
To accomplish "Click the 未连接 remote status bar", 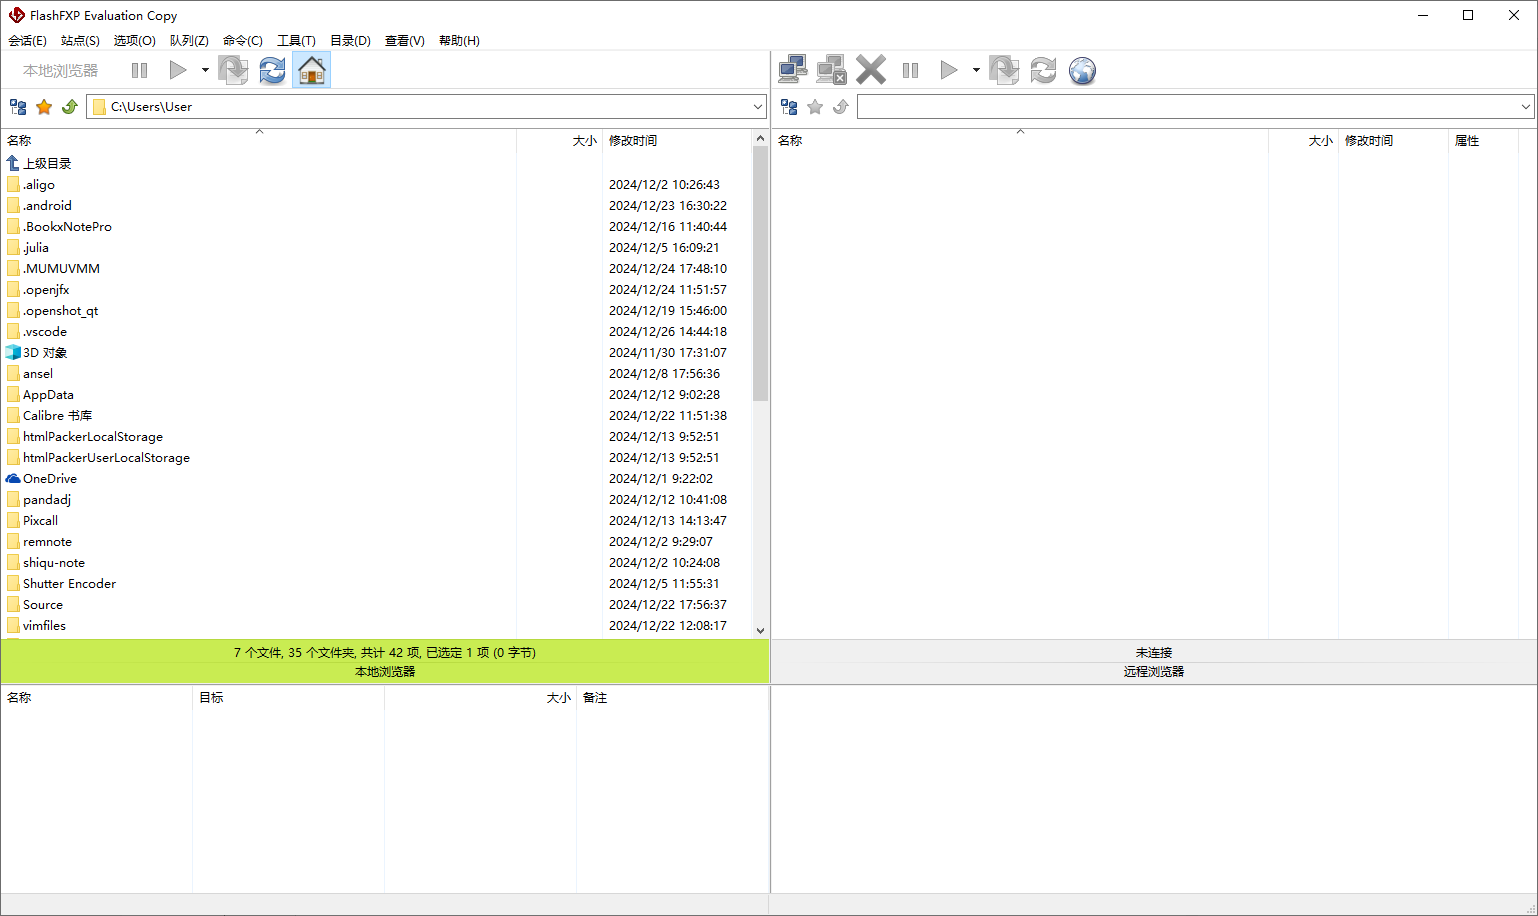I will 1154,652.
